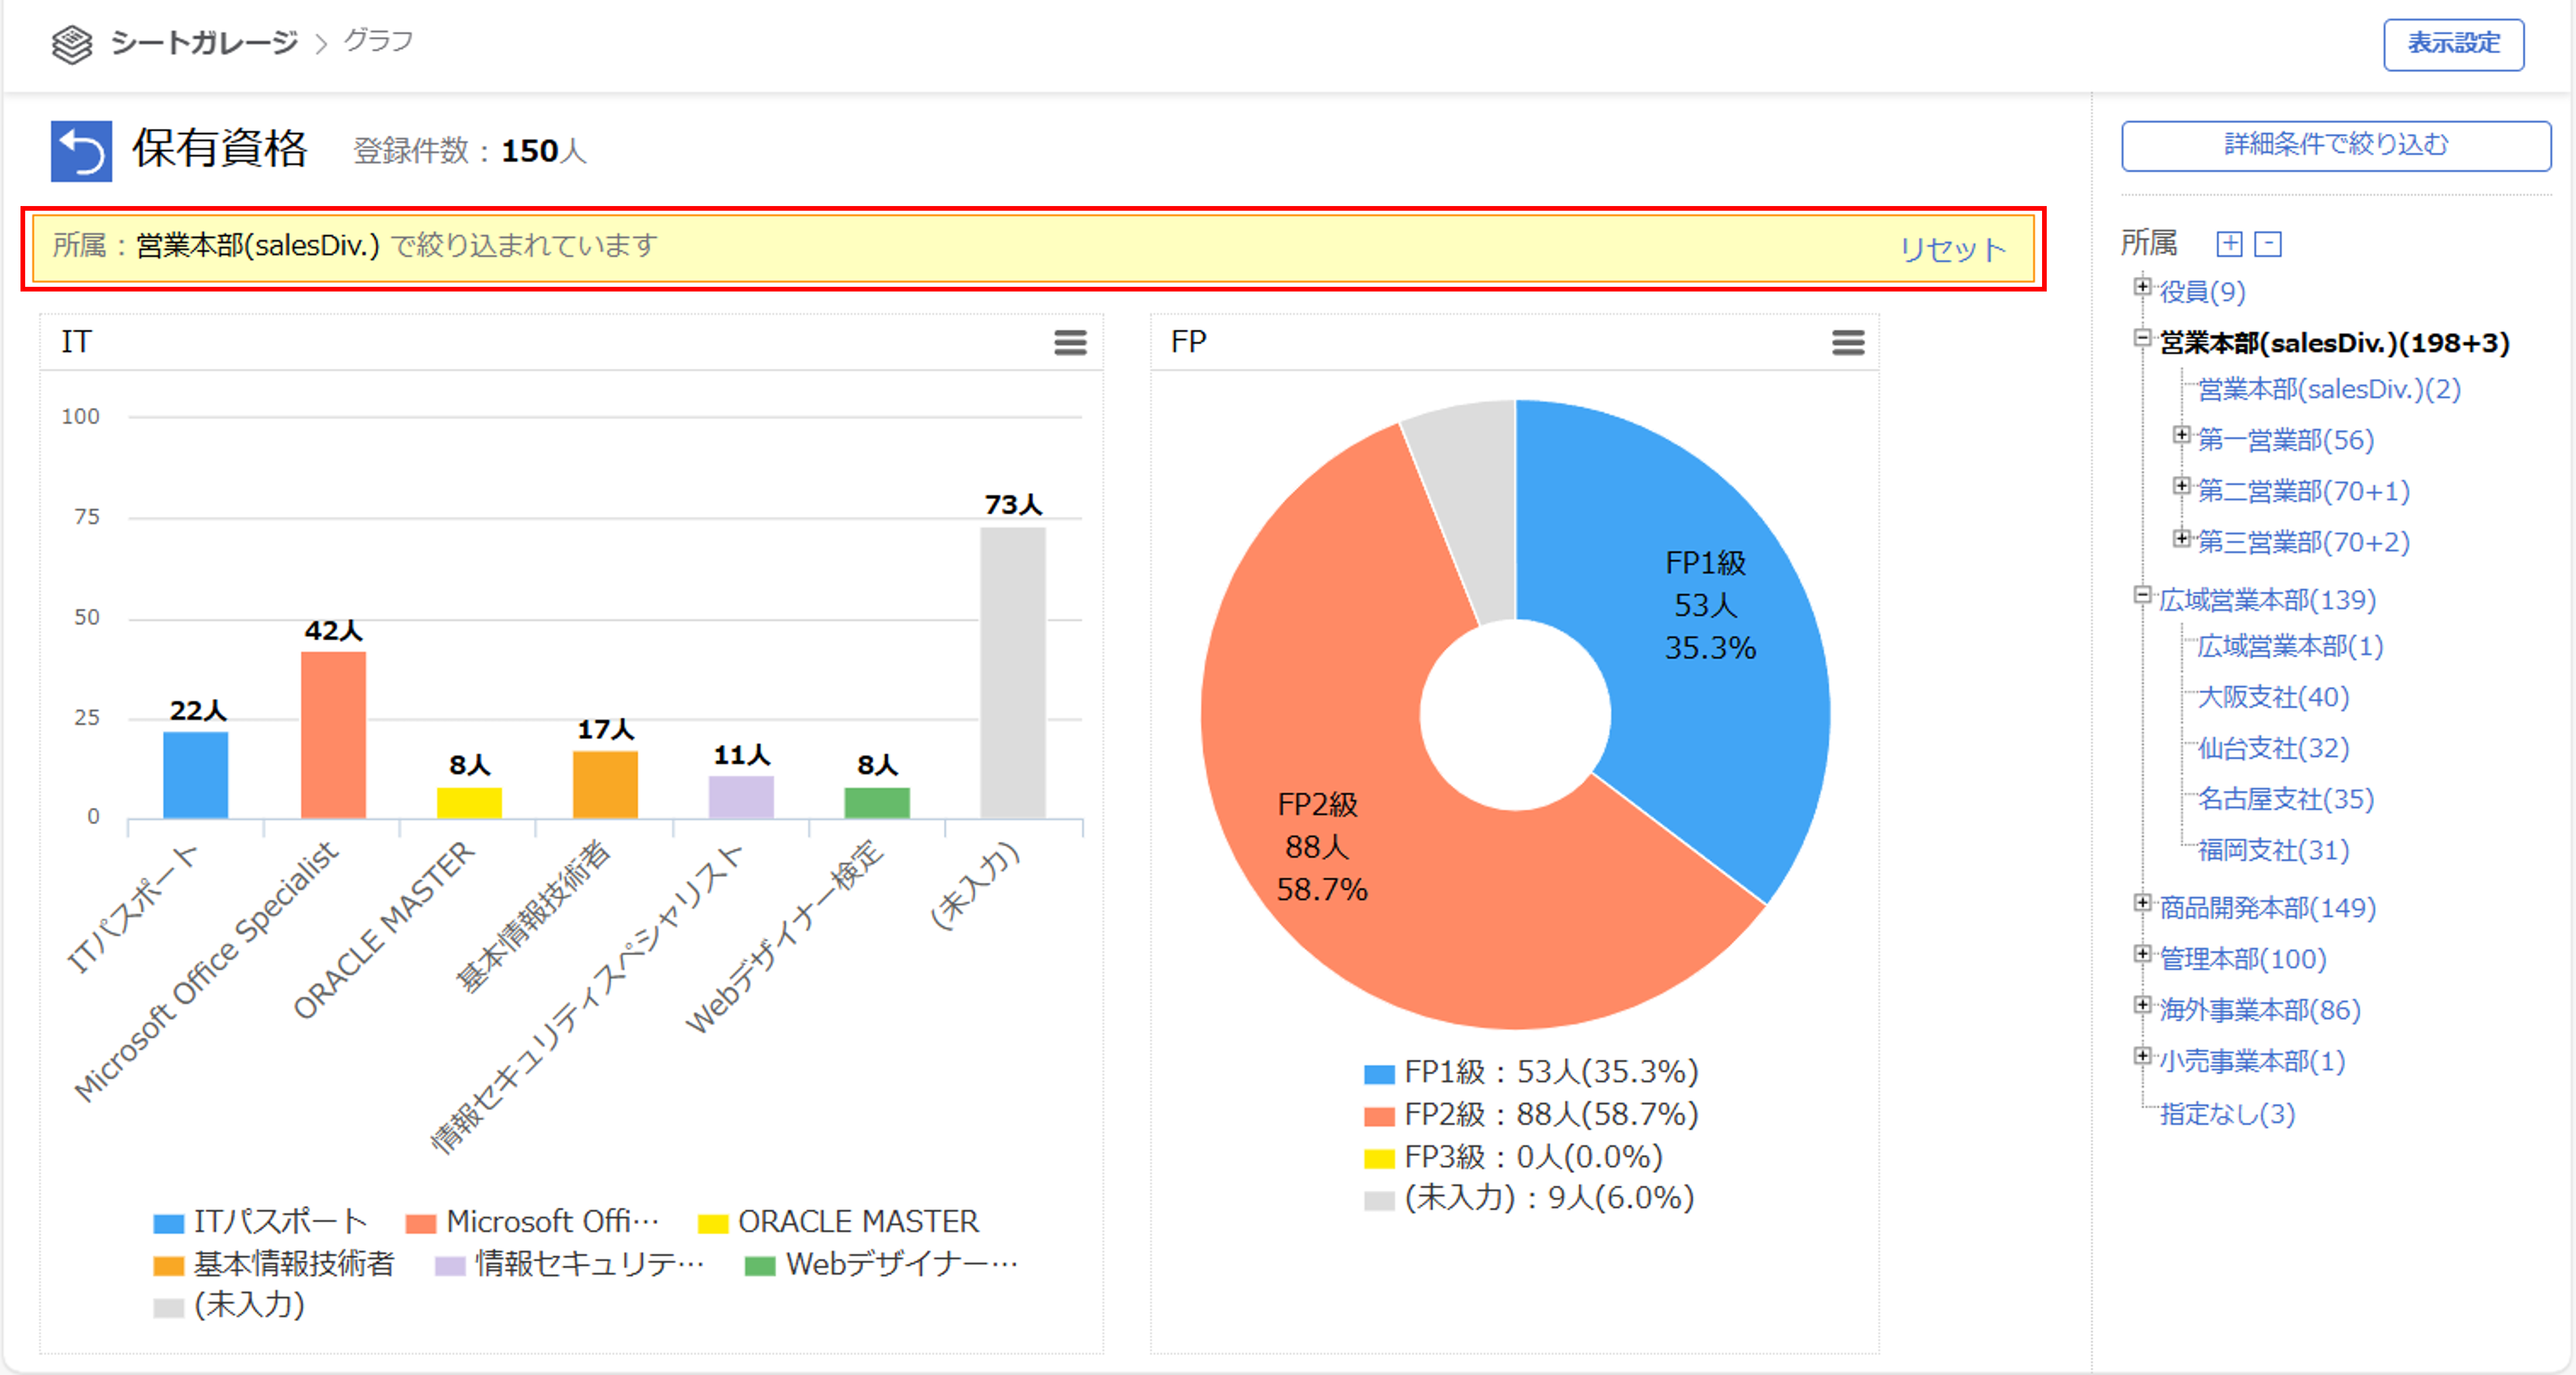The width and height of the screenshot is (2576, 1375).
Task: Click リセット link to clear filter
Action: tap(1951, 249)
